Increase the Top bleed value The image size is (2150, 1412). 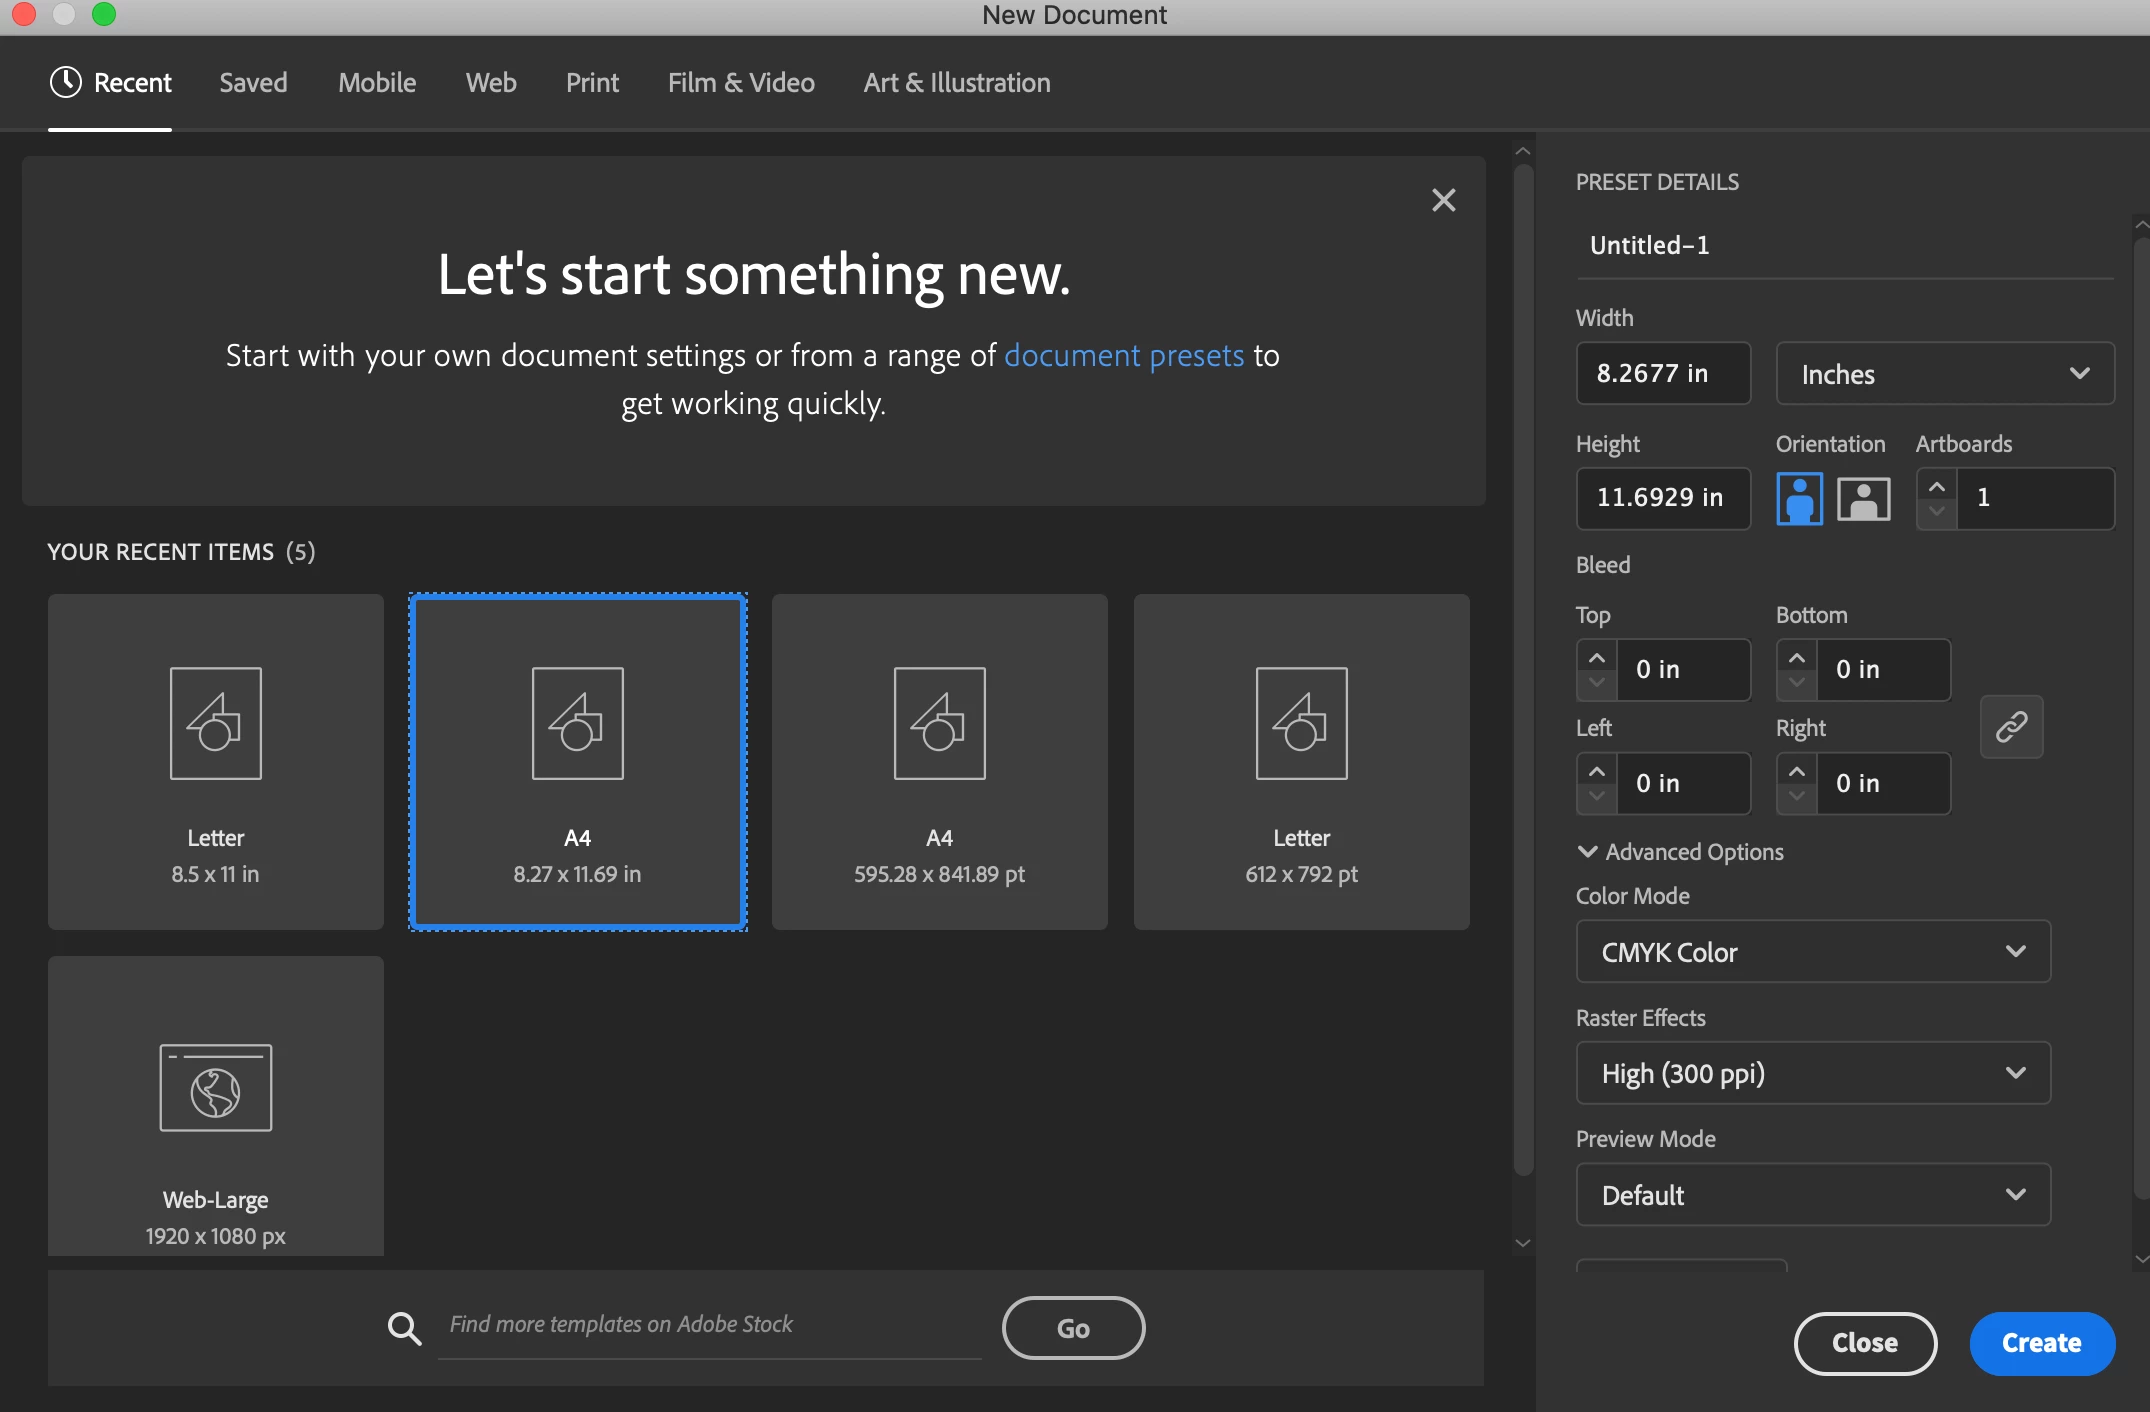[1597, 658]
